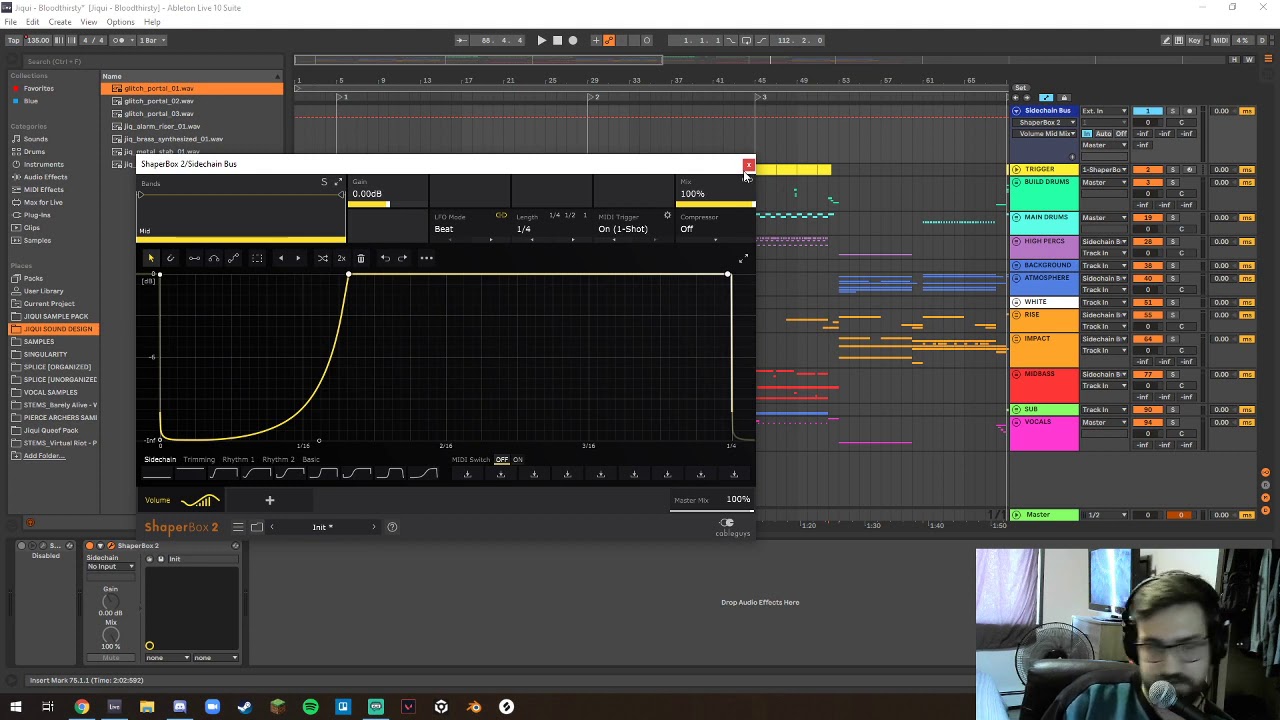The image size is (1280, 720).
Task: Shift the wave left in ShaperBox
Action: pos(280,258)
